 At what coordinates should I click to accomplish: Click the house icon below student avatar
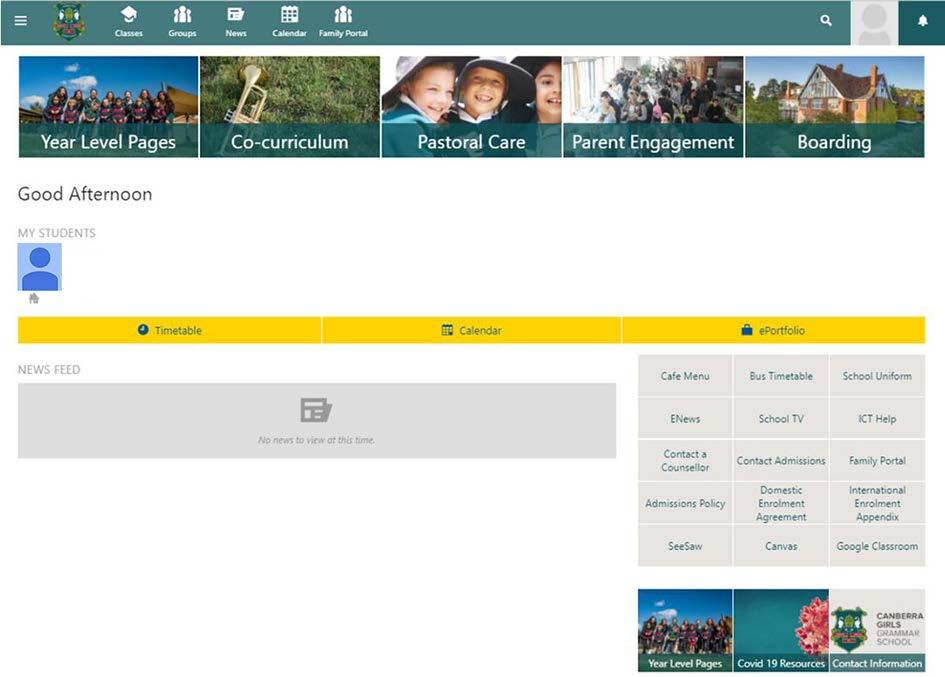(x=34, y=298)
